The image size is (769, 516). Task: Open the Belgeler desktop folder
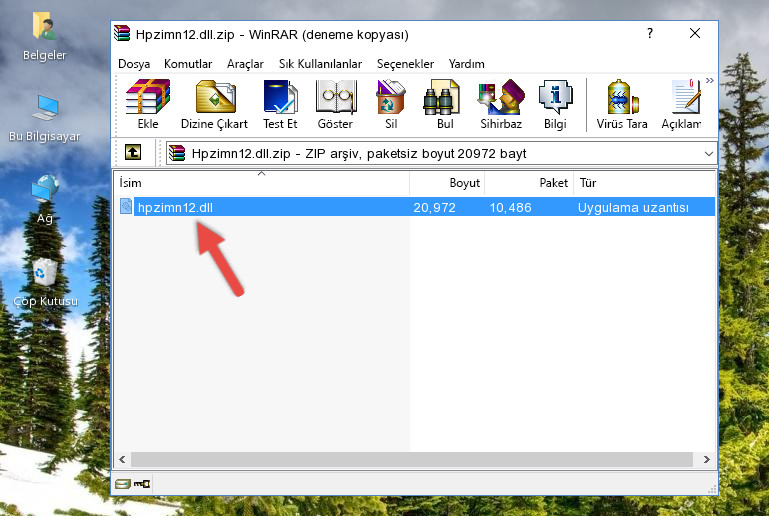click(45, 37)
